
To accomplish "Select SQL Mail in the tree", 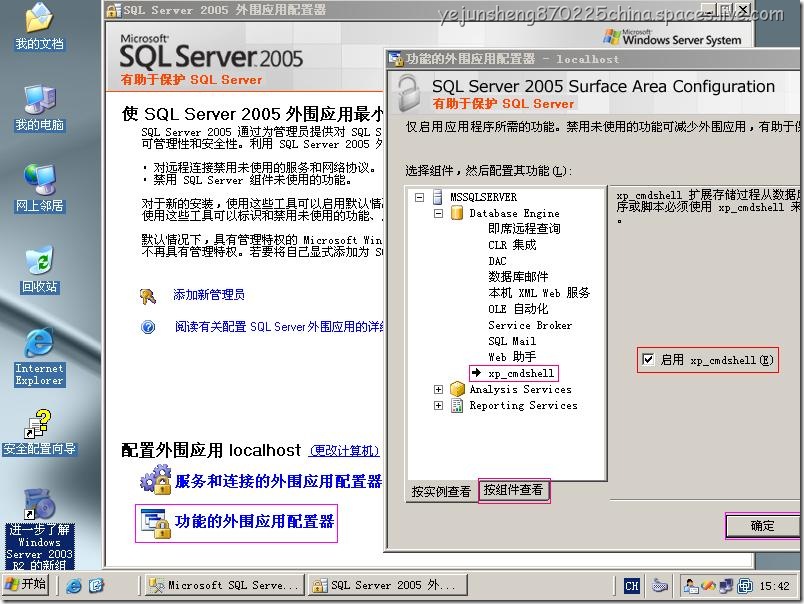I will (512, 341).
